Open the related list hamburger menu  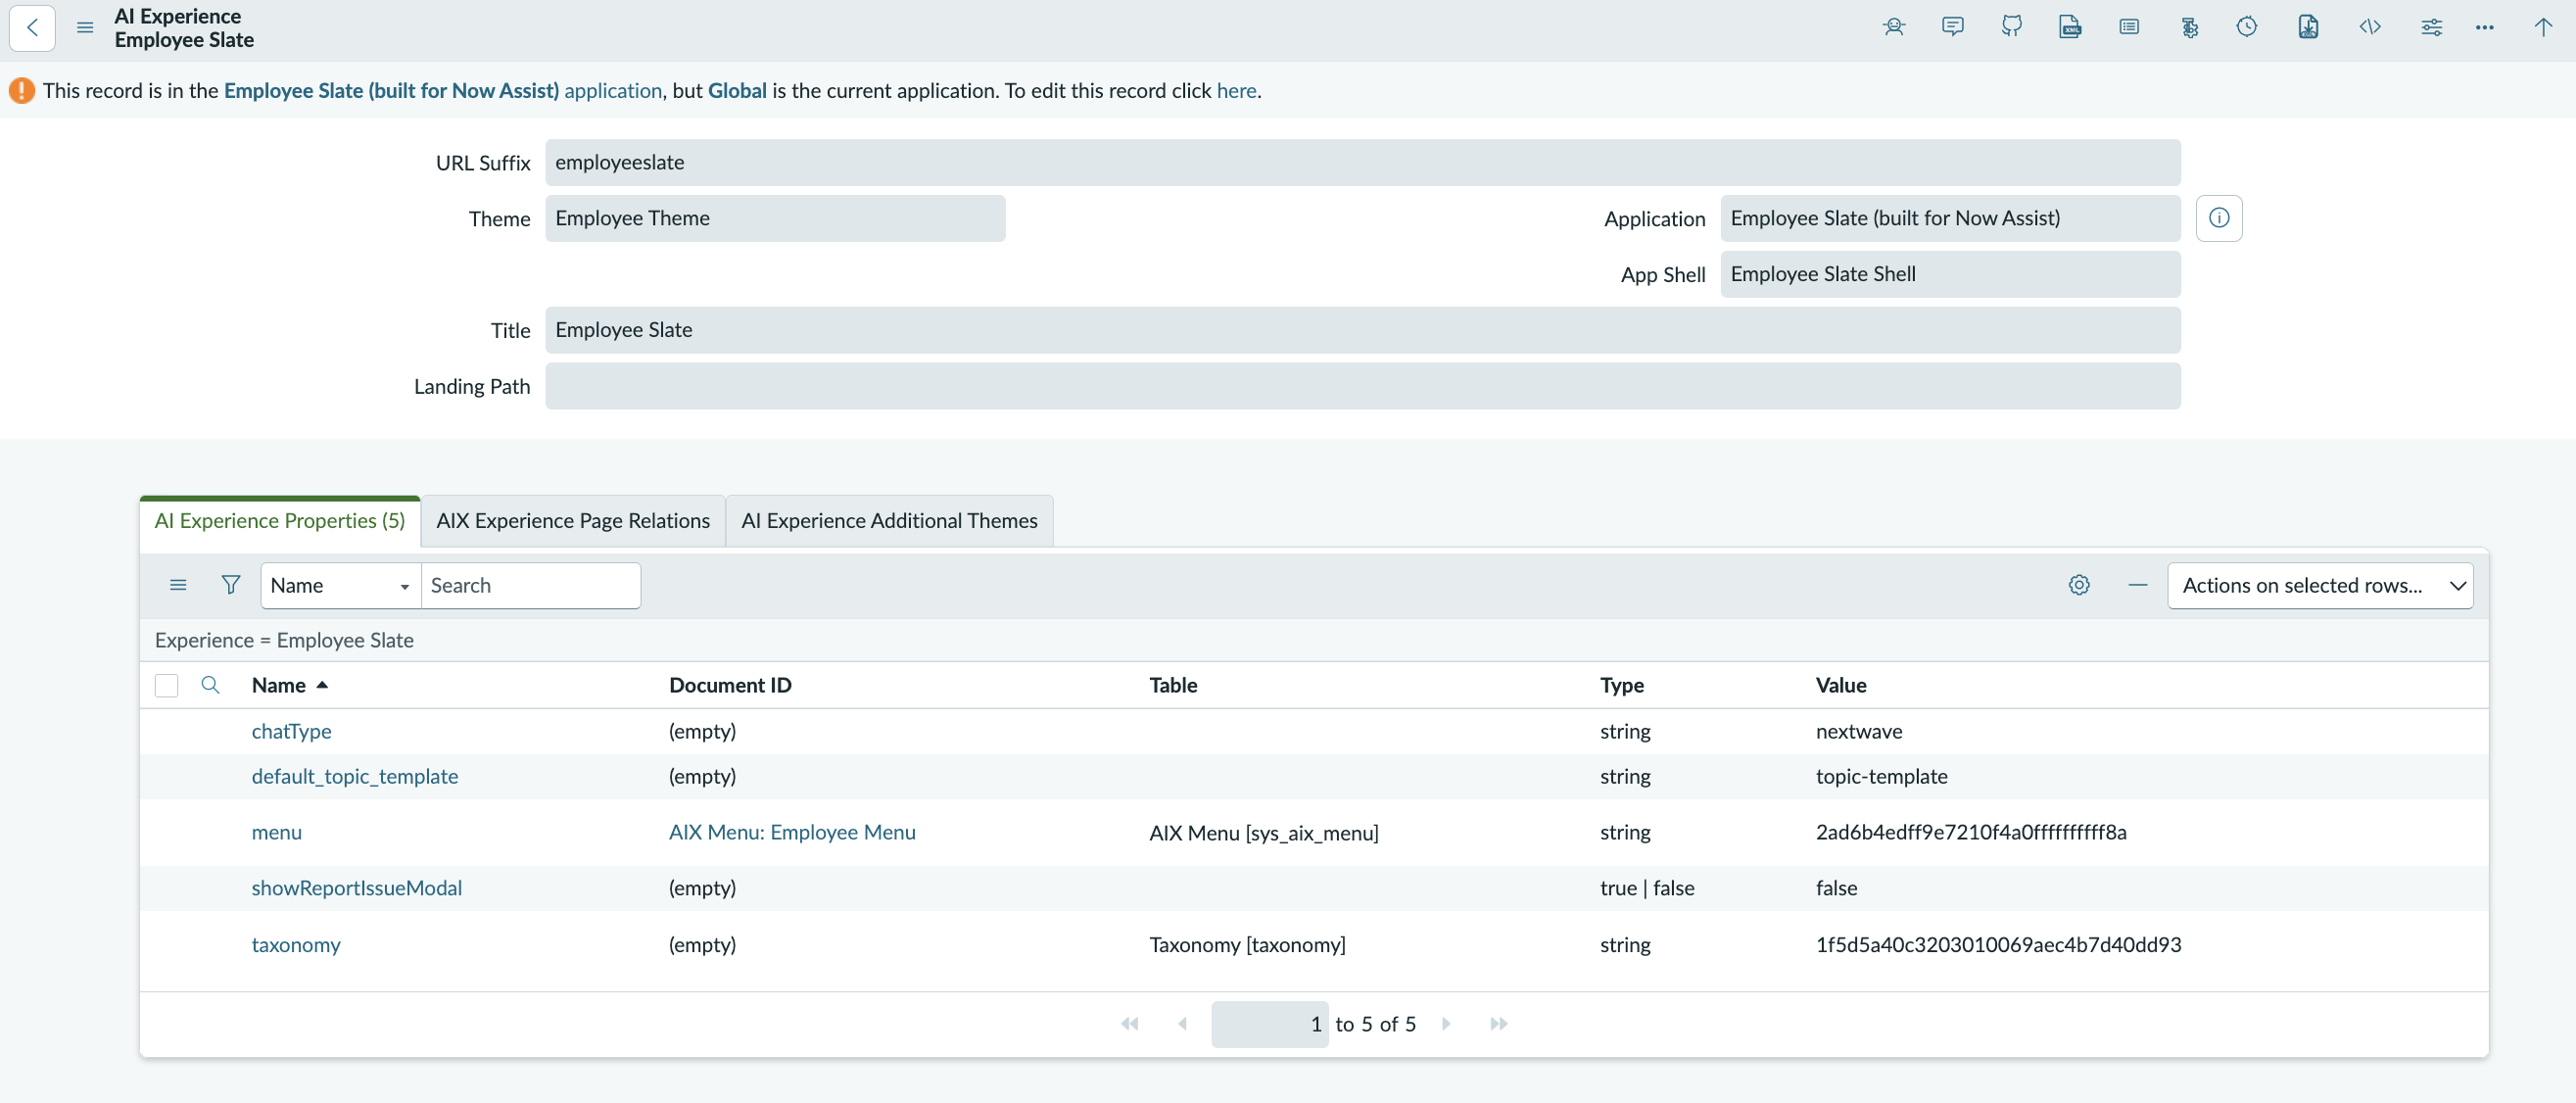click(178, 585)
